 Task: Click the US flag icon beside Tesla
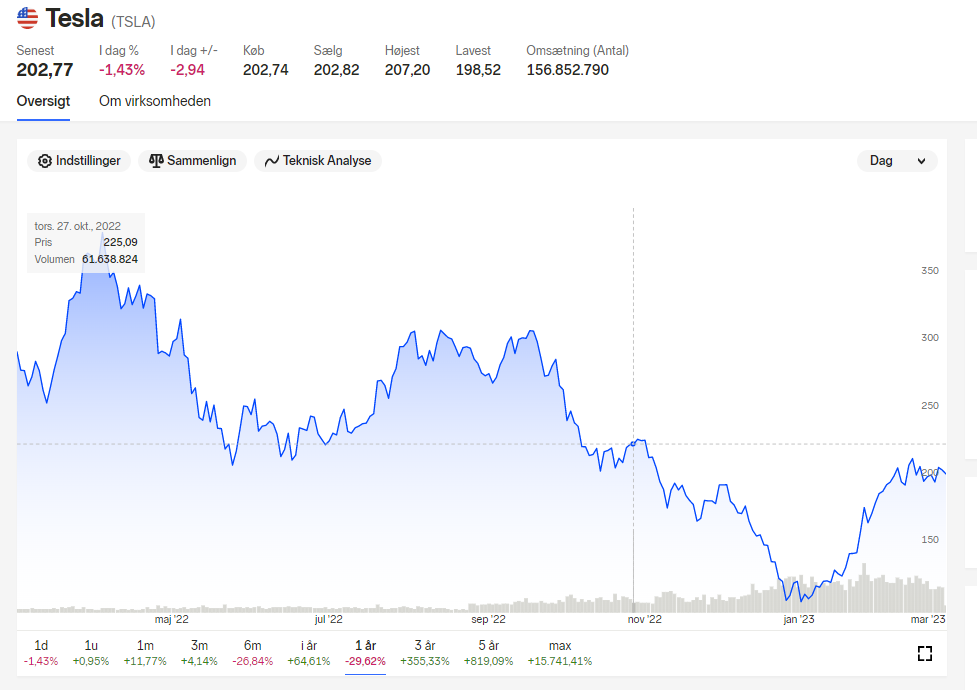click(27, 18)
